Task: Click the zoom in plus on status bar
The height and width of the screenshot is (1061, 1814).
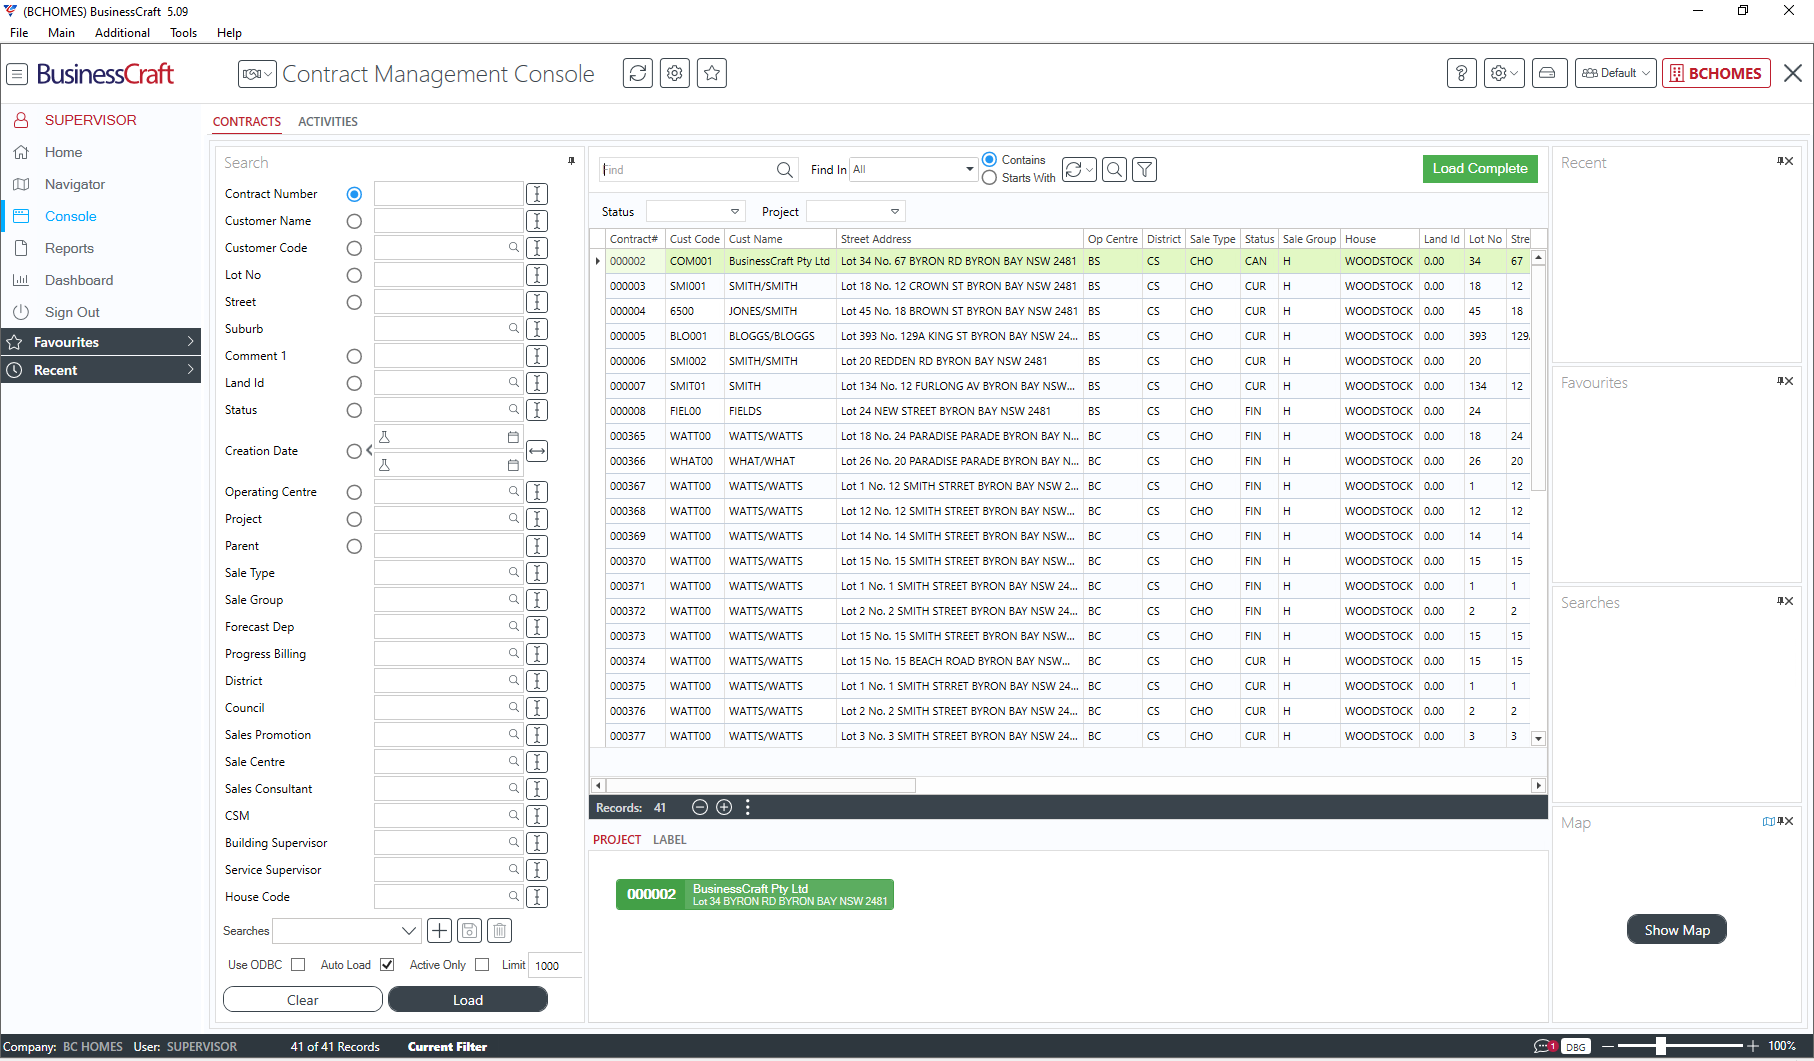Action: pos(1753,1046)
